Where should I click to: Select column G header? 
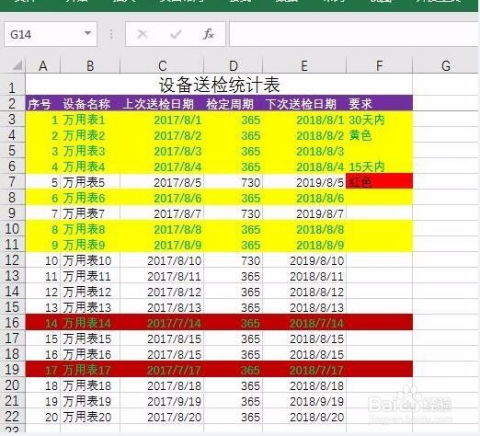[x=446, y=66]
